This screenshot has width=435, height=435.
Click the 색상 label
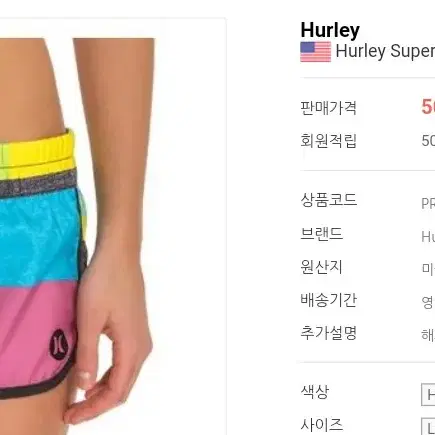click(x=314, y=391)
